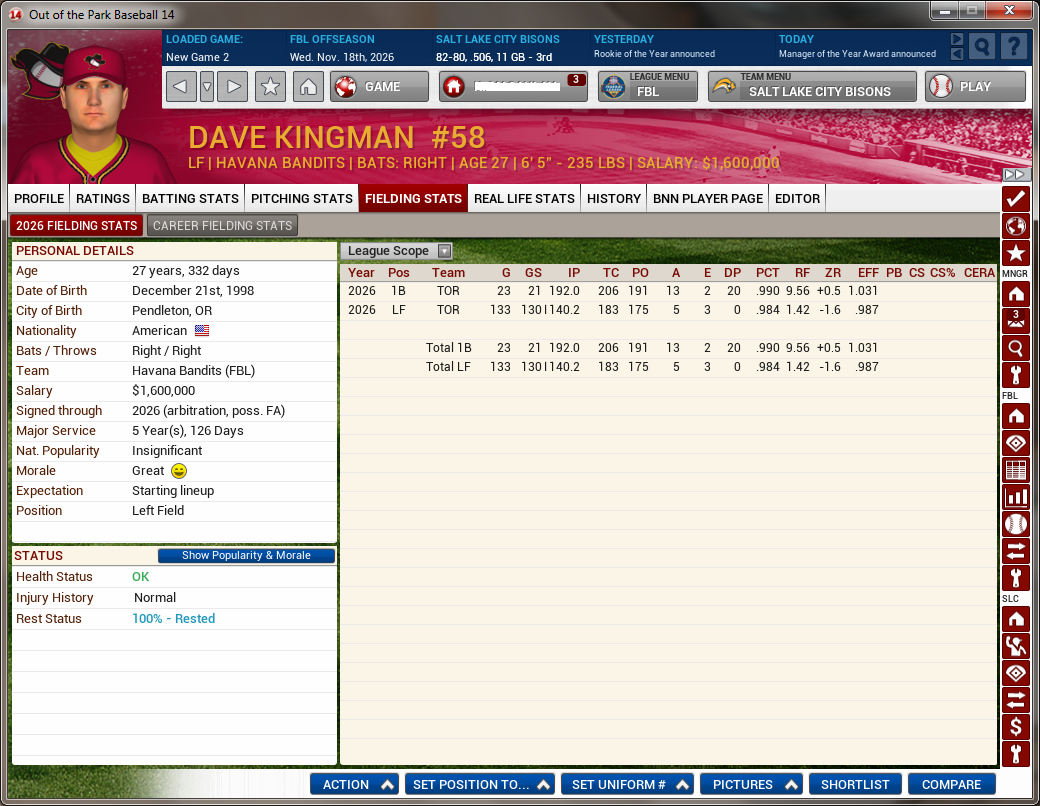The width and height of the screenshot is (1040, 806).
Task: Open the magnifying glass search in the top-right corner
Action: [x=983, y=46]
